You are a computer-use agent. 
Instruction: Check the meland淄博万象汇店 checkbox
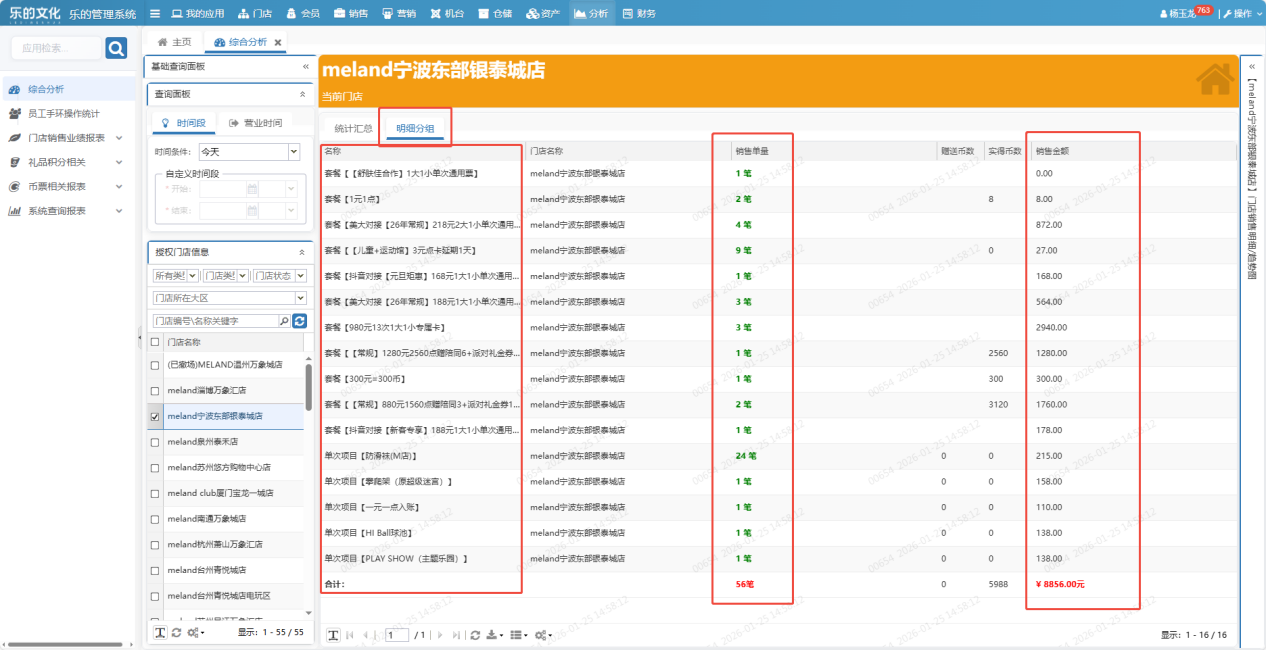(x=154, y=391)
